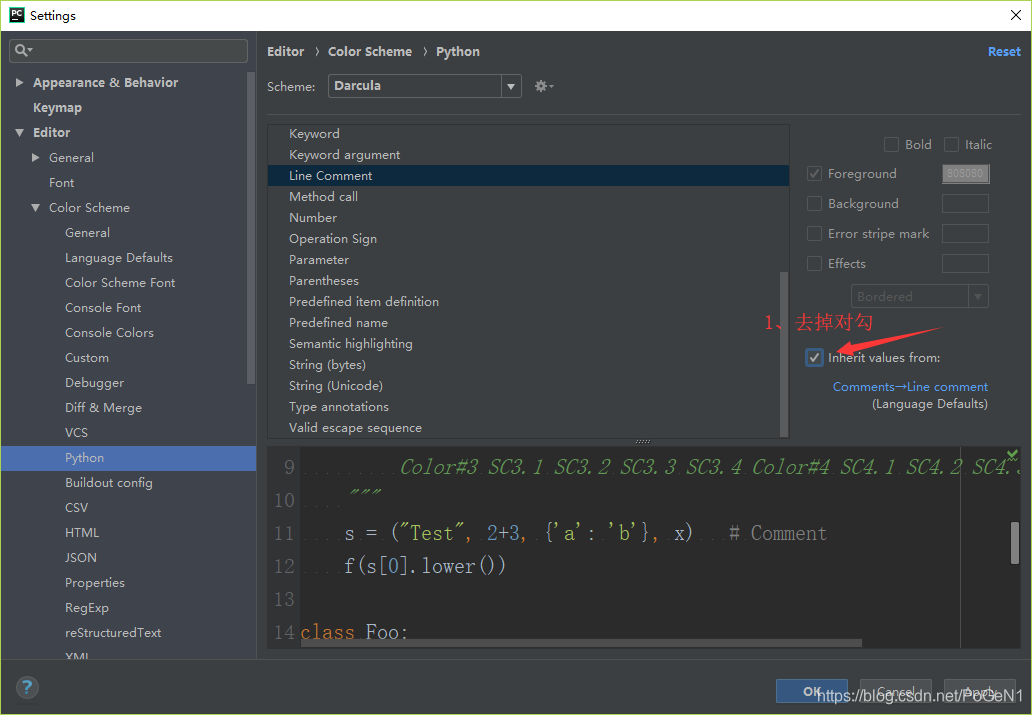Select Custom color scheme page
Screen dimensions: 1032x715
[x=87, y=358]
